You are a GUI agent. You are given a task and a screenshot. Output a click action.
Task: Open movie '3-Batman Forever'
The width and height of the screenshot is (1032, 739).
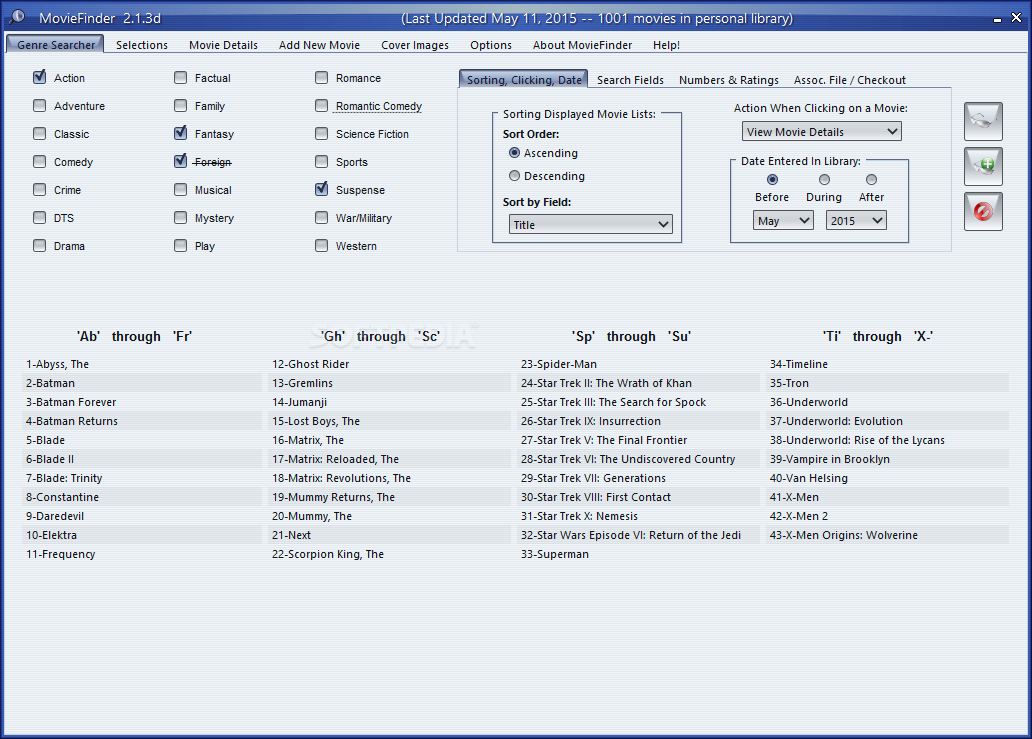70,402
